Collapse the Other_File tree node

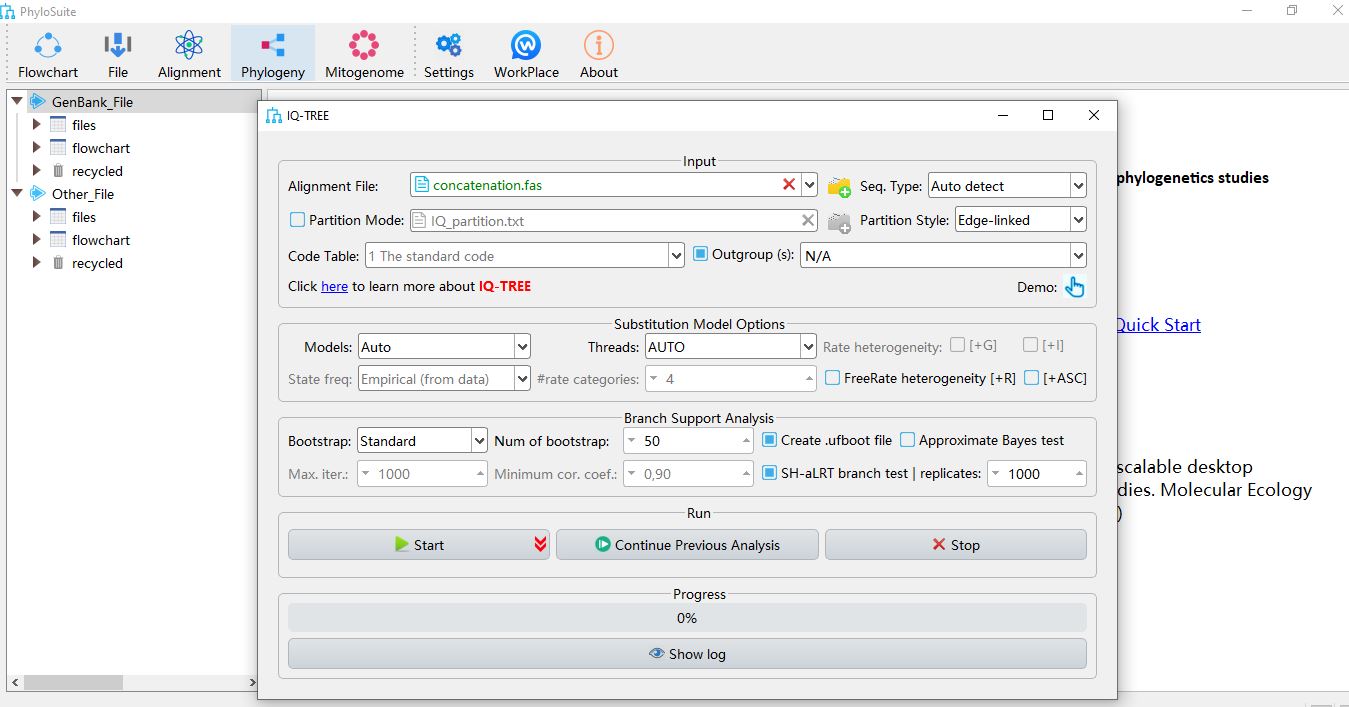click(x=16, y=193)
